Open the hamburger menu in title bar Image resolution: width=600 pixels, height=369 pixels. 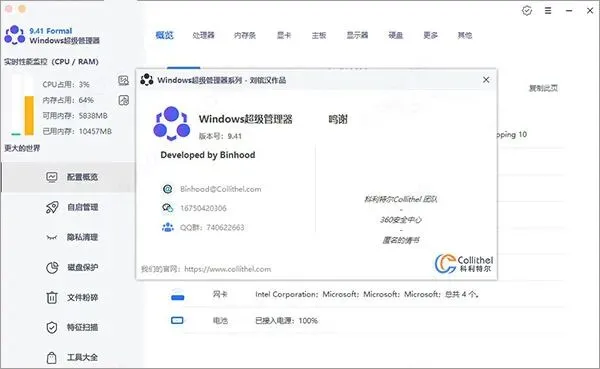[x=548, y=11]
